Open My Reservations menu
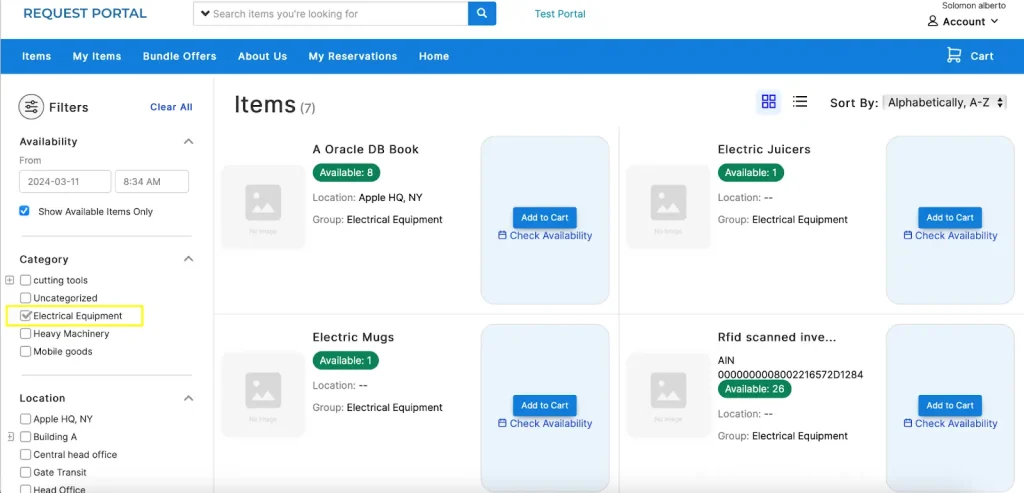 [x=353, y=56]
